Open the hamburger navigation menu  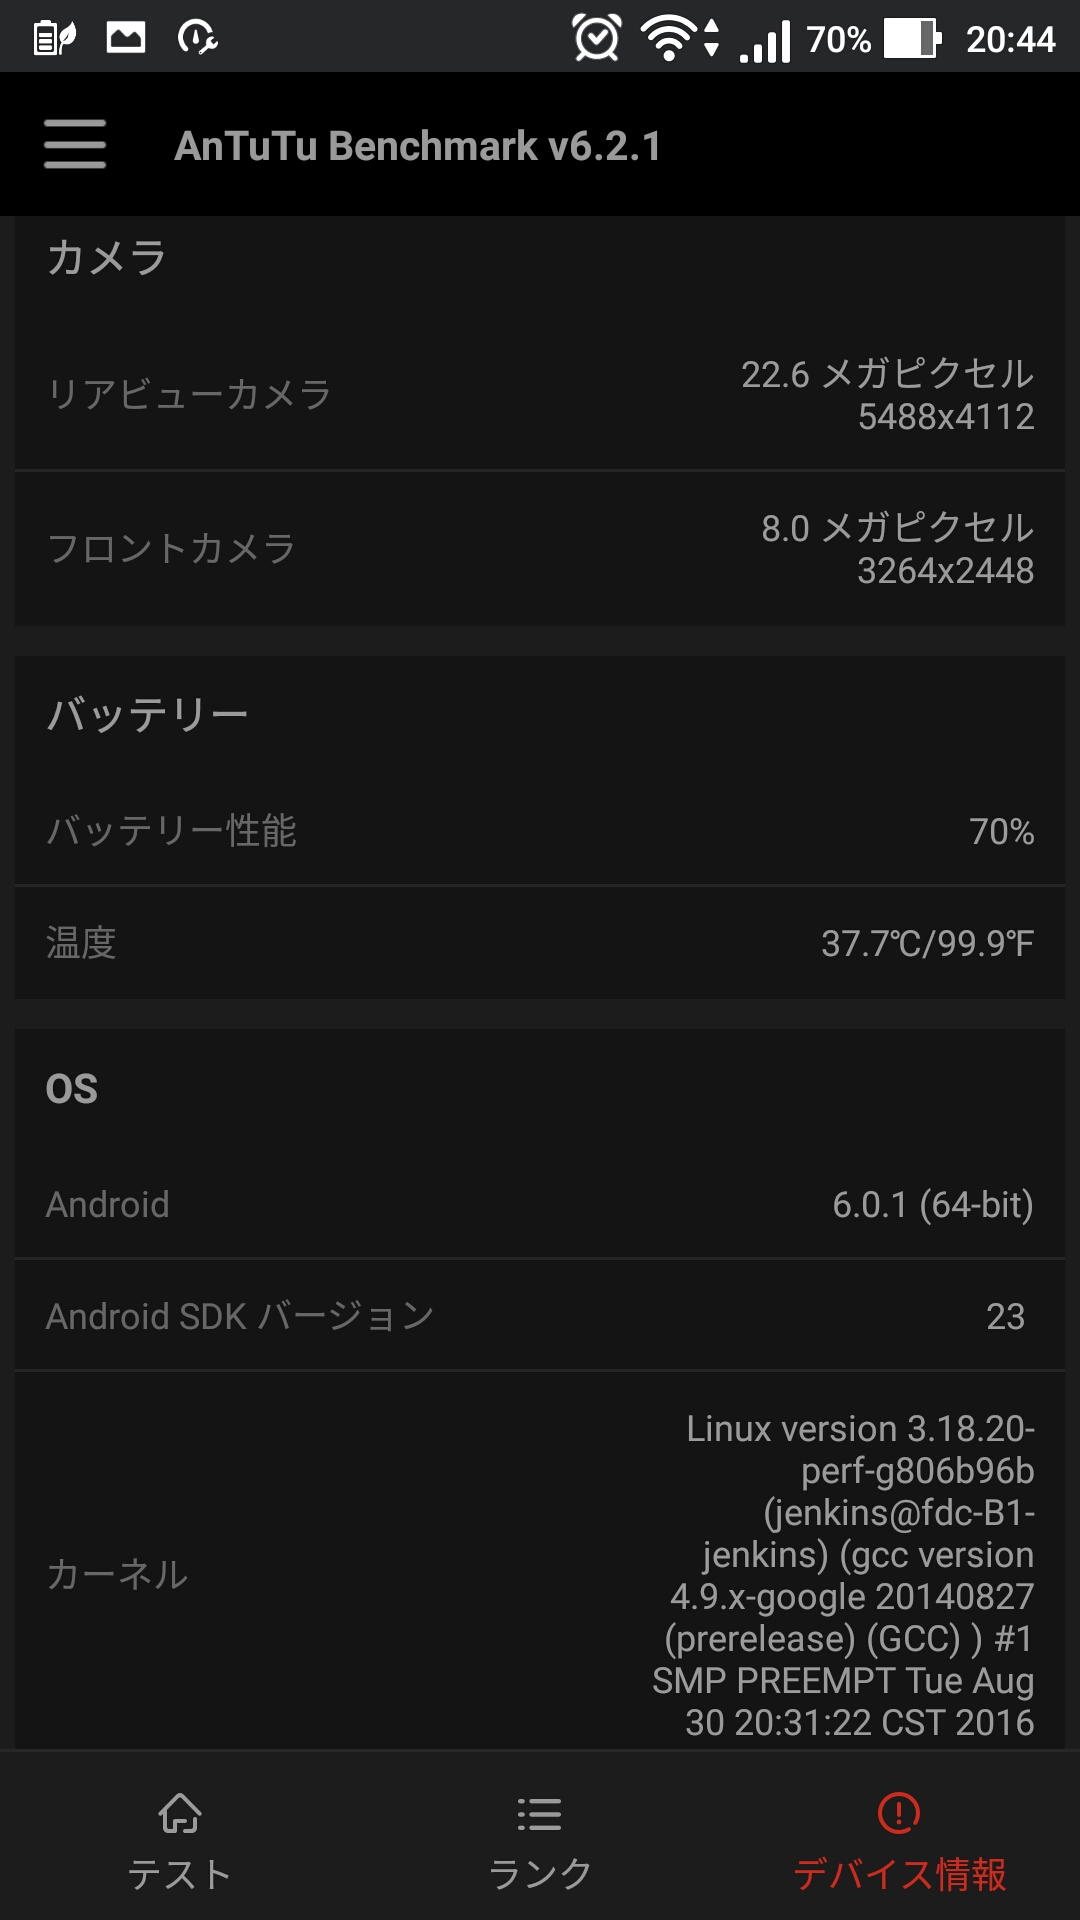point(75,144)
